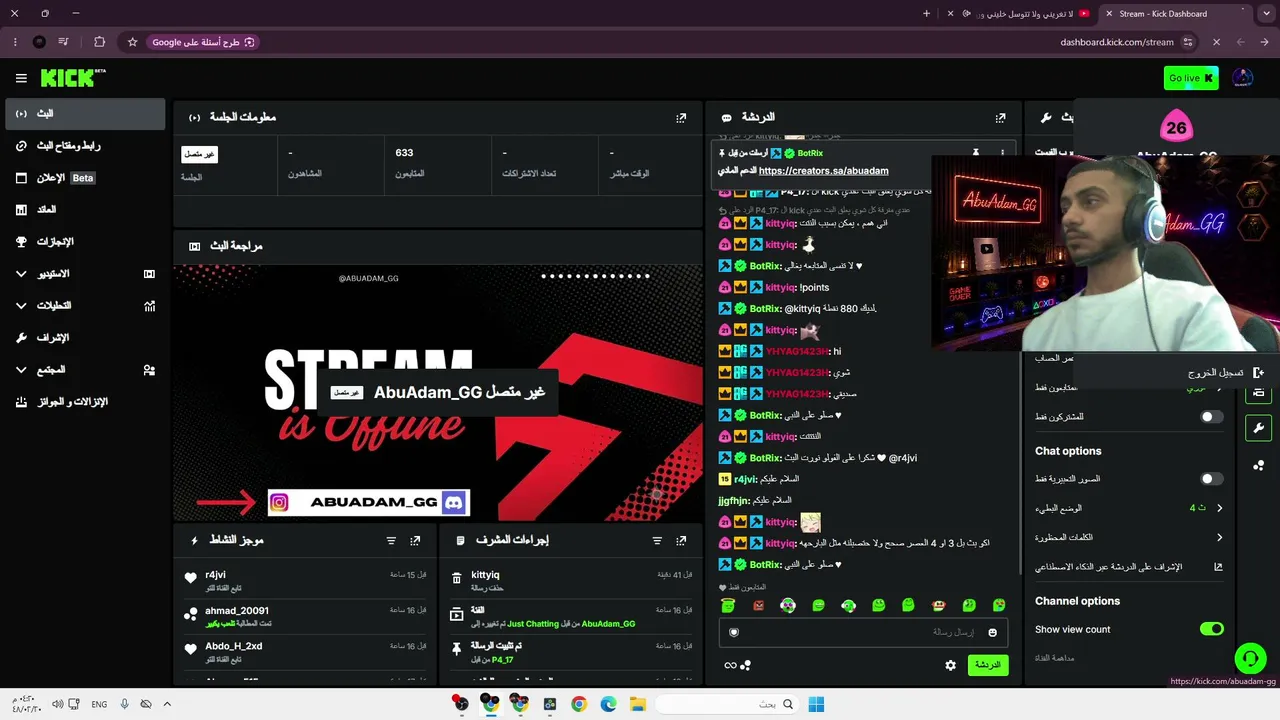
Task: Open الإنجازات achievements sidebar item
Action: (84, 242)
